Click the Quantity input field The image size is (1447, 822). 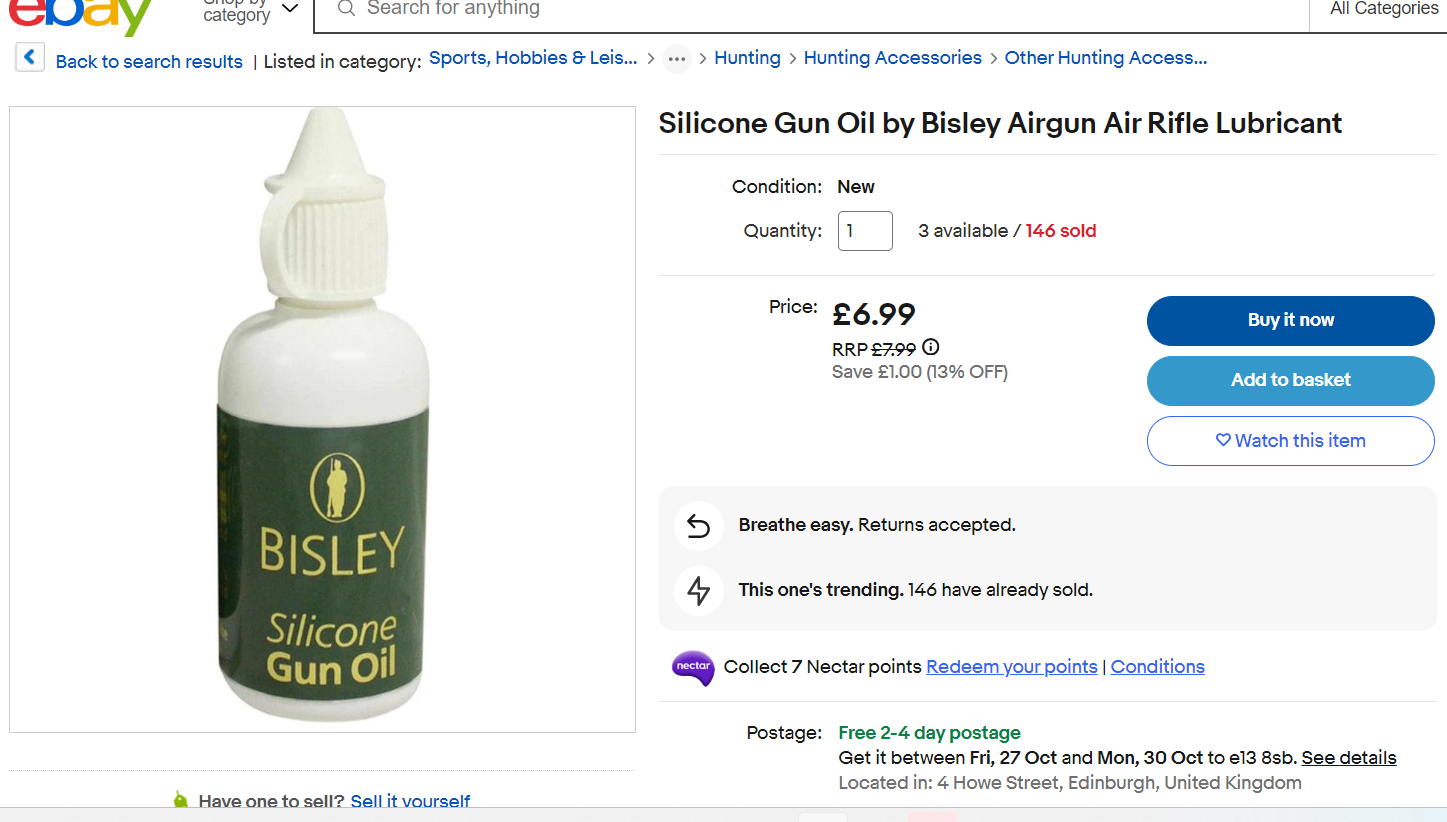pyautogui.click(x=865, y=231)
